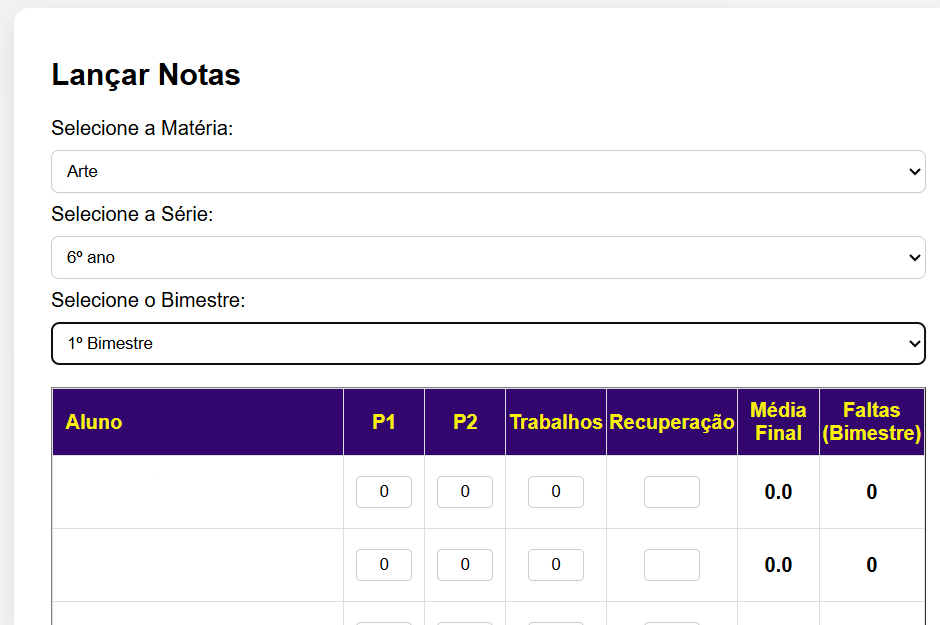
Task: Click the "Faltas (Bimestre)" column header
Action: (x=871, y=421)
